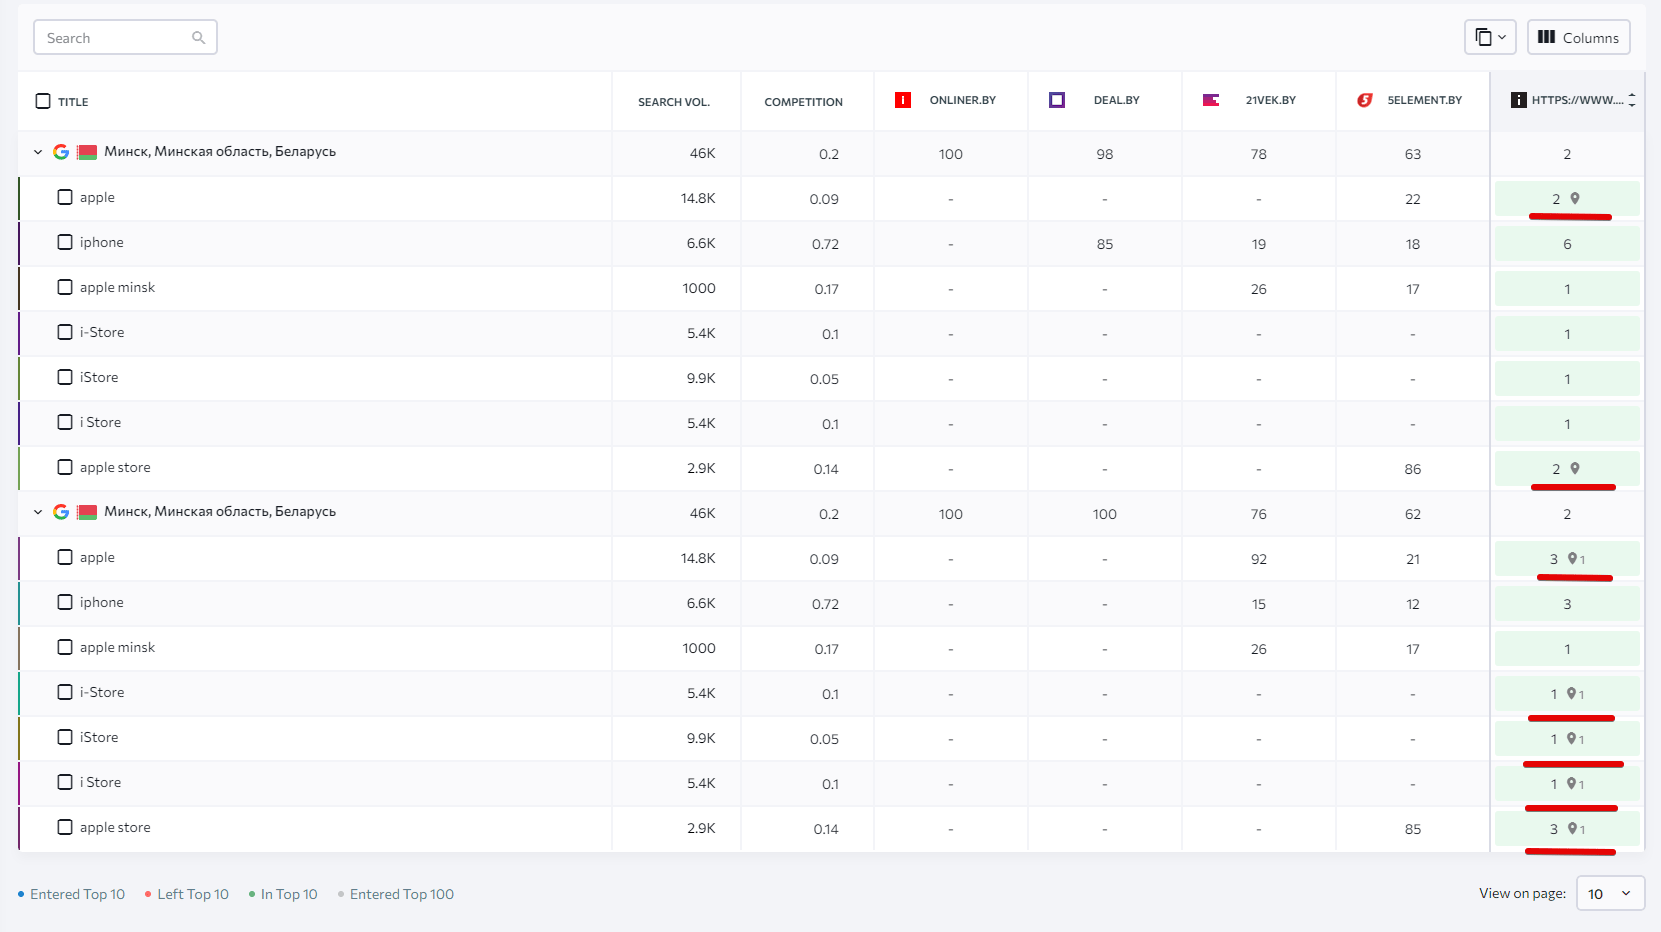Click the position 6 cell for the first iphone row

(x=1567, y=244)
